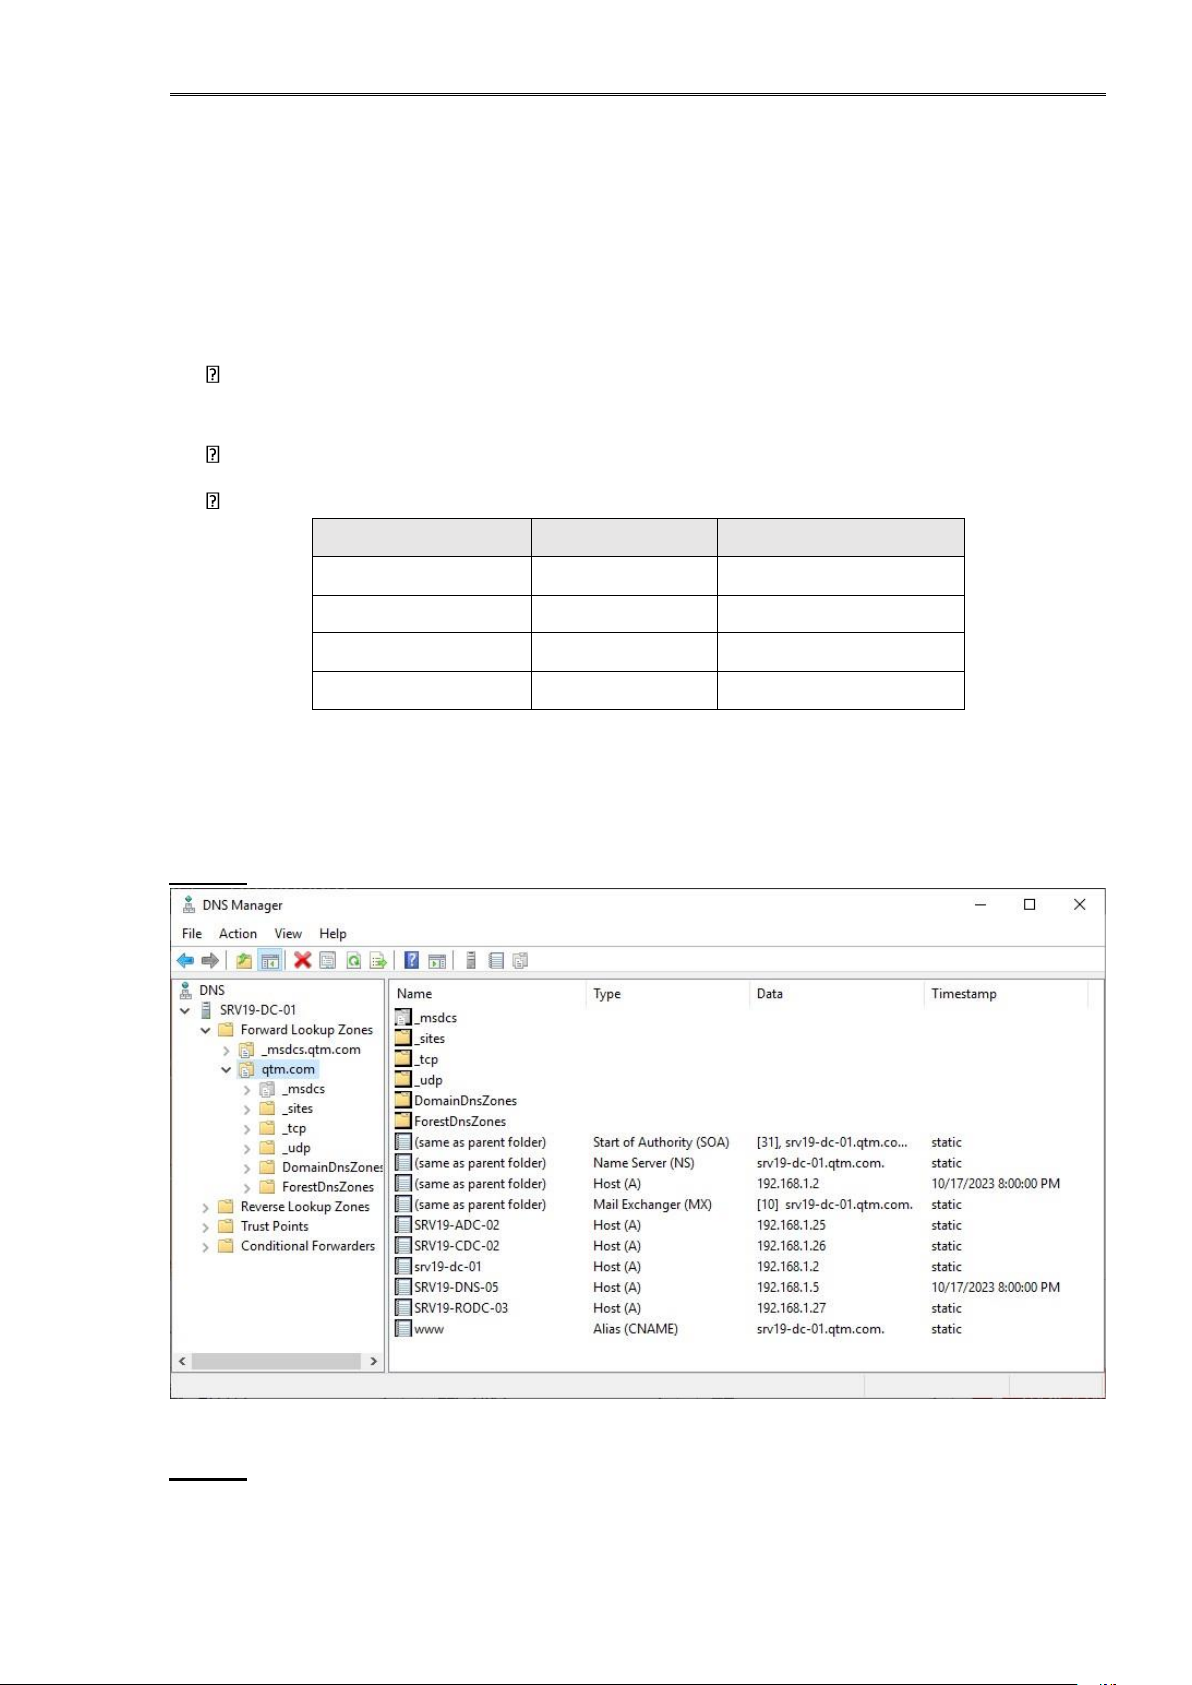Collapse the SRV19-DC-01 server node
Viewport: 1192px width, 1685px height.
coord(185,1010)
